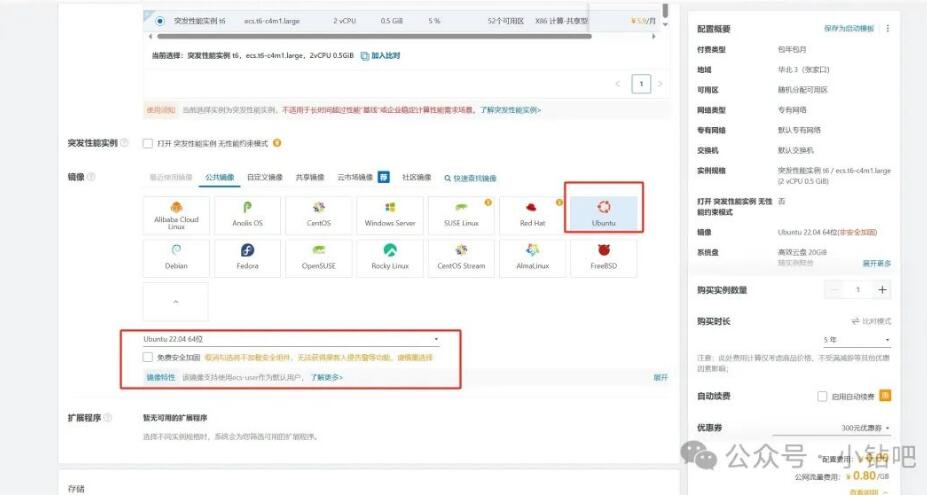Screen dimensions: 927x499
Task: Click 展开更多 in the configuration summary
Action: (876, 263)
